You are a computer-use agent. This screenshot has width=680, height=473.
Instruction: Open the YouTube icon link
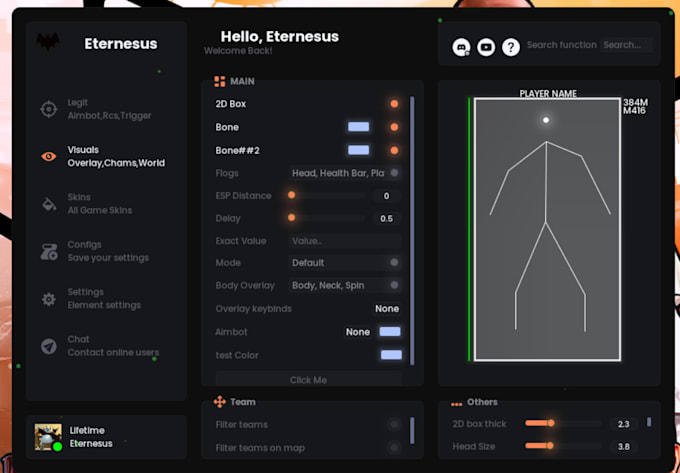[486, 47]
